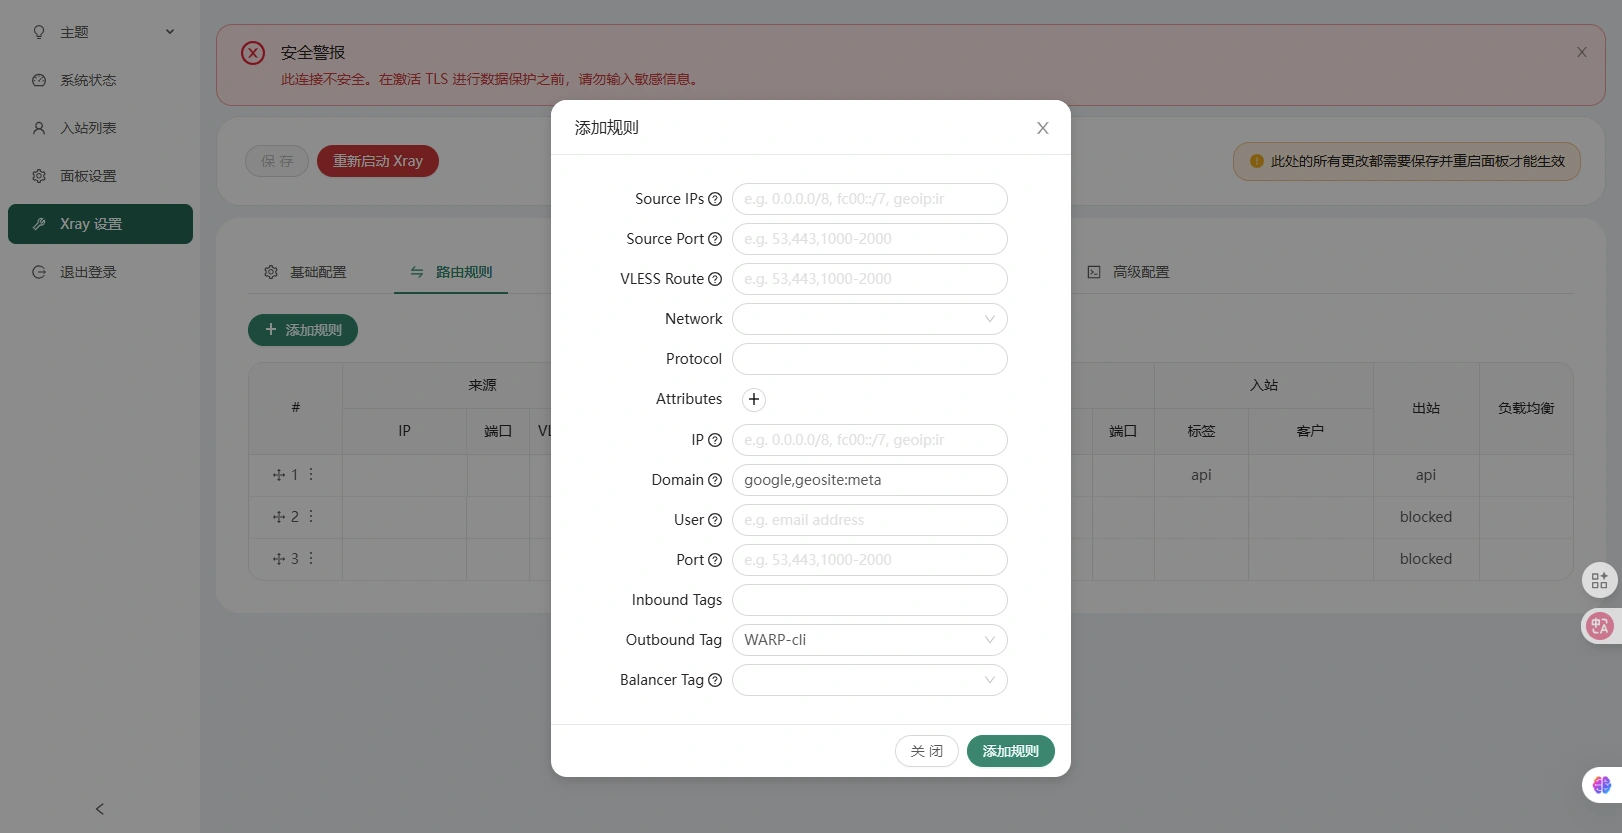Switch to the 基础配置 tab

tap(306, 272)
